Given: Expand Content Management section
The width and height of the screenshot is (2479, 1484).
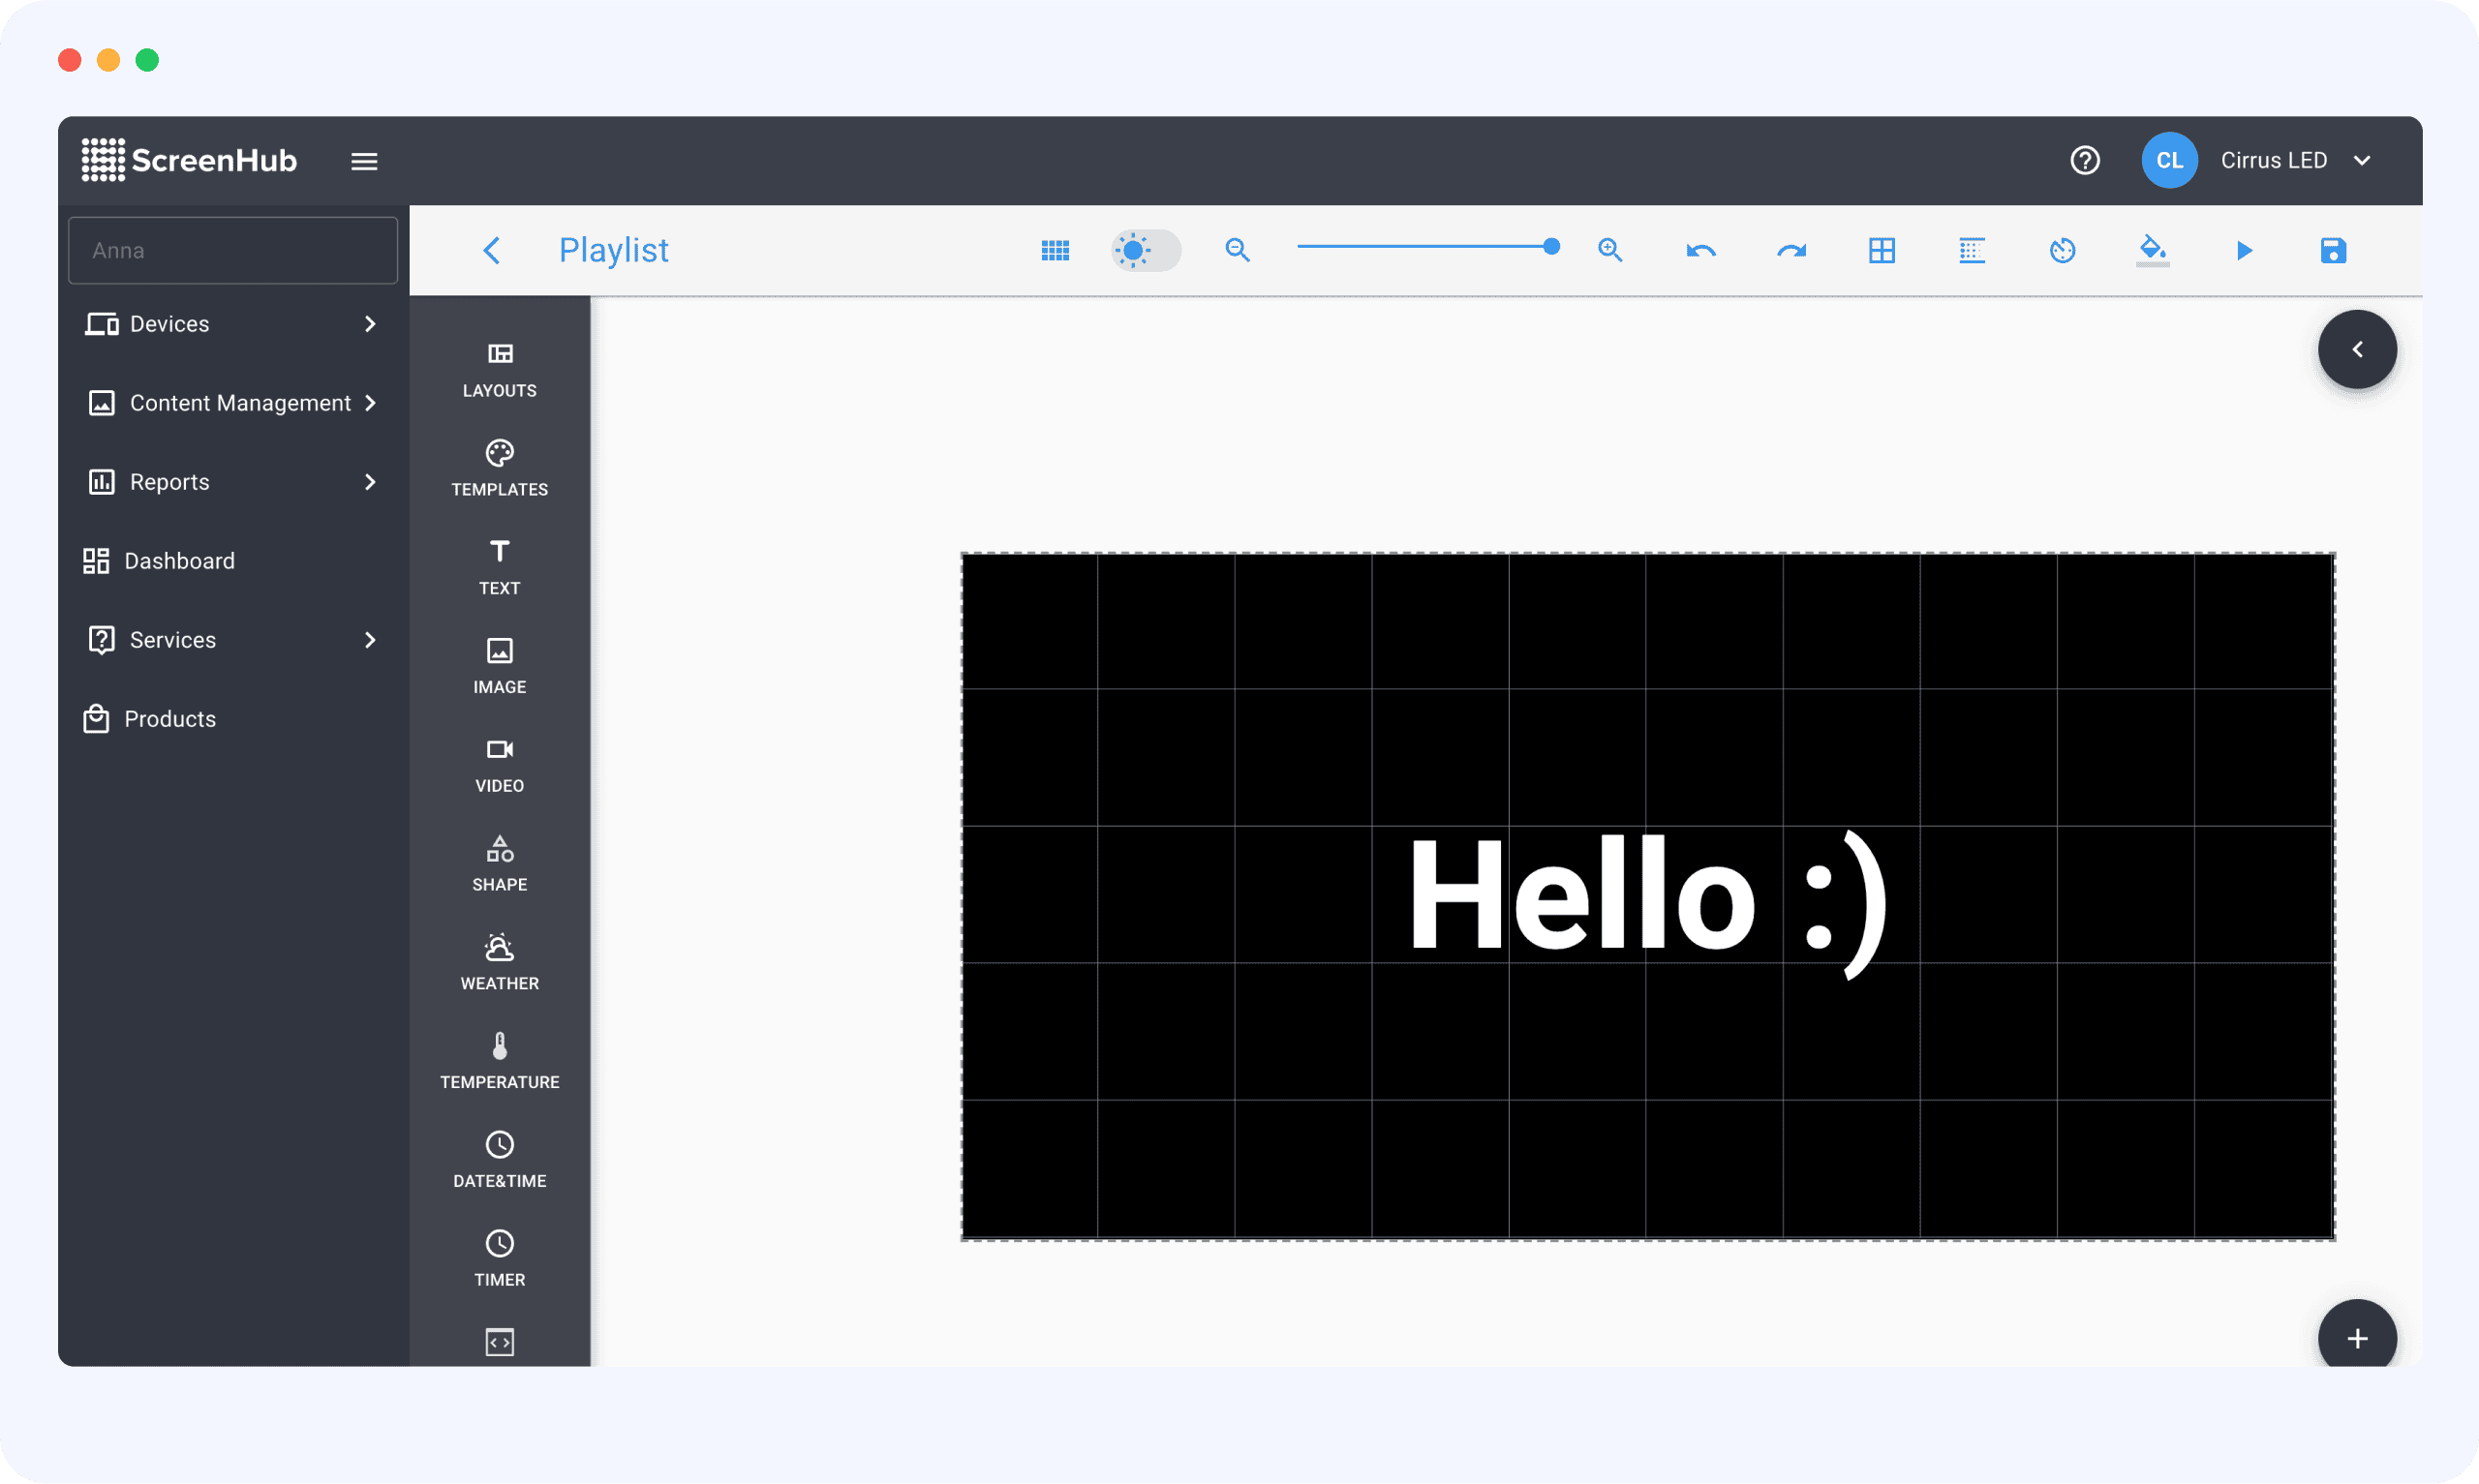Looking at the screenshot, I should pyautogui.click(x=233, y=403).
